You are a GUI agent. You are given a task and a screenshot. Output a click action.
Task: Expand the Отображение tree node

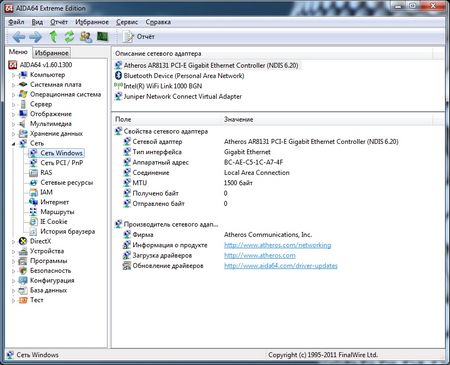(x=13, y=114)
